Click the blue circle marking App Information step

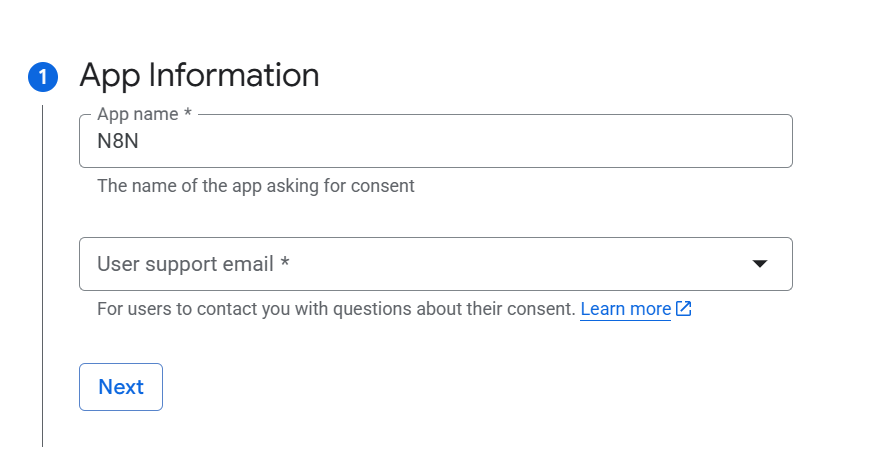(x=43, y=77)
